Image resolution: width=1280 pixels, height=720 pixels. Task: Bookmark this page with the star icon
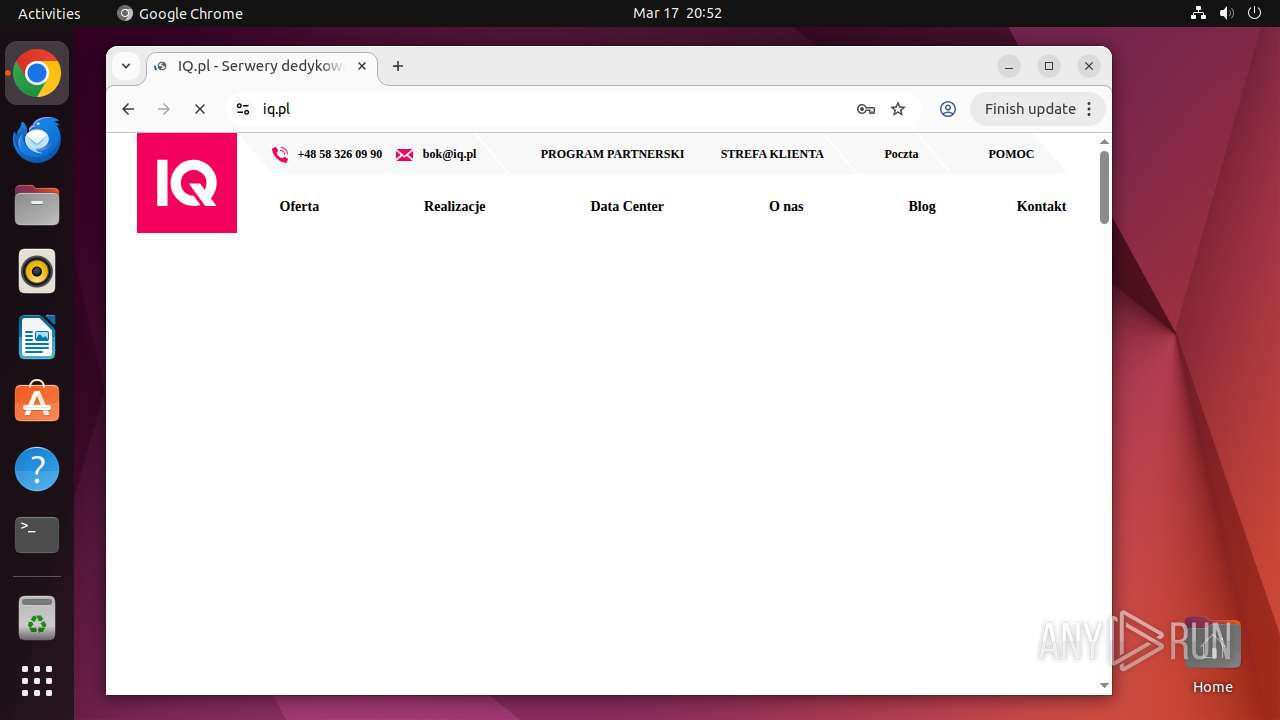click(x=898, y=109)
